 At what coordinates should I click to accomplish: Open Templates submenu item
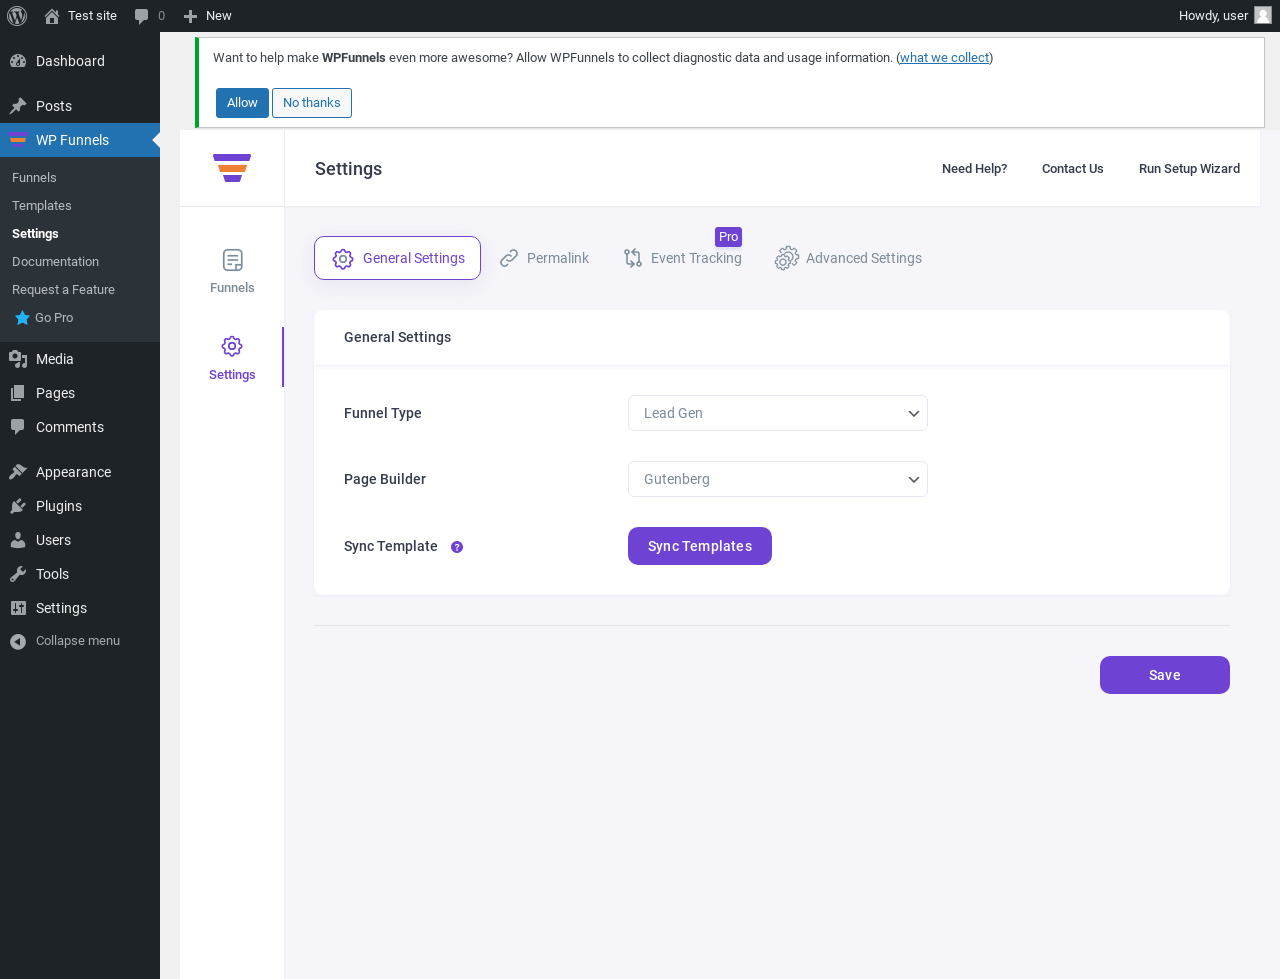[42, 206]
